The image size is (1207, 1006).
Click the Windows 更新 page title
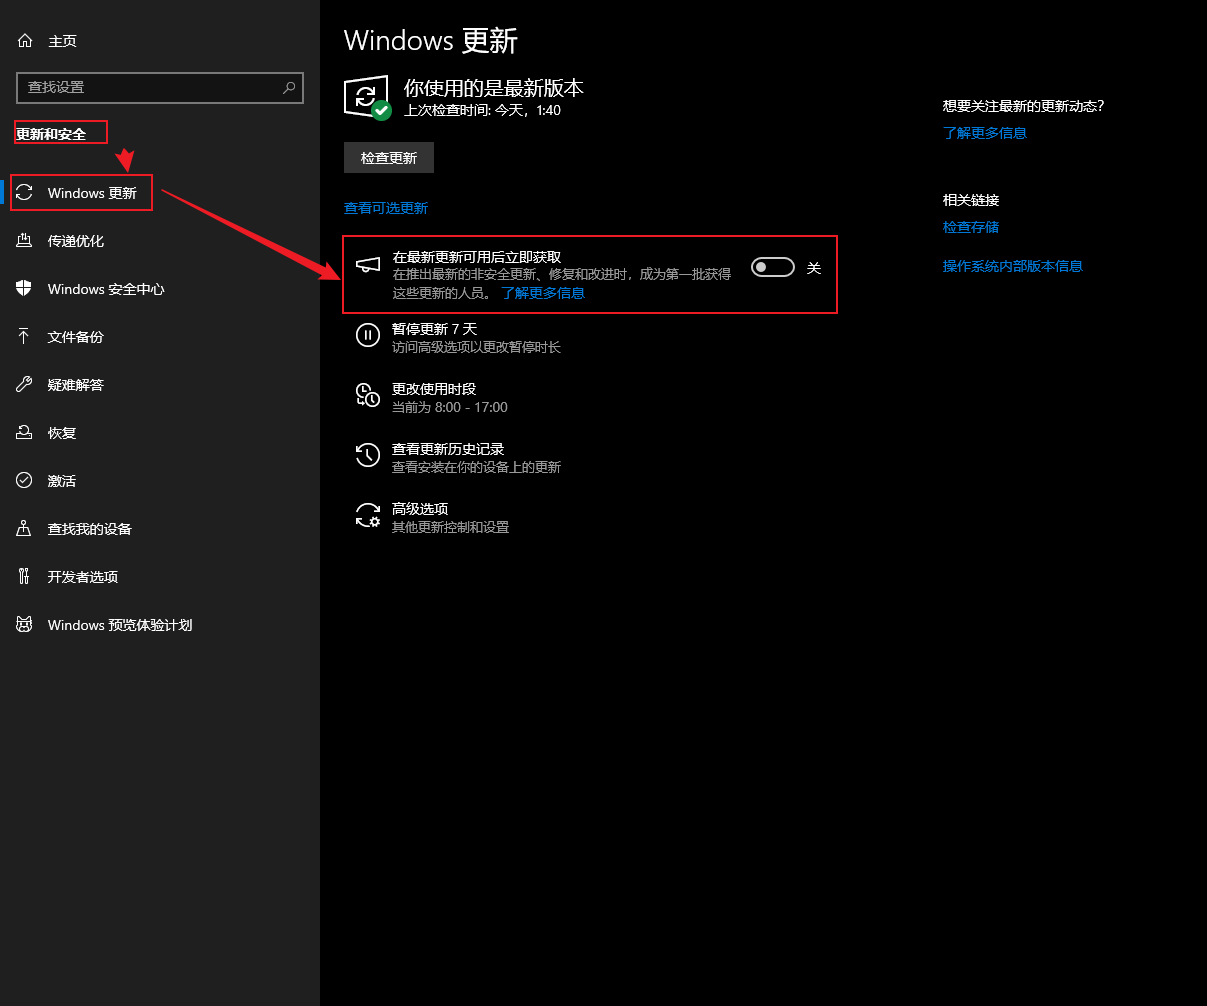[x=431, y=41]
